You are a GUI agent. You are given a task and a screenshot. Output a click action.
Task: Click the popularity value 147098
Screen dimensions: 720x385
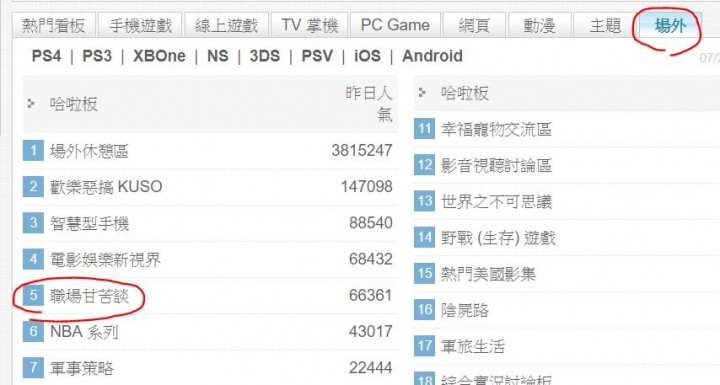tap(366, 187)
